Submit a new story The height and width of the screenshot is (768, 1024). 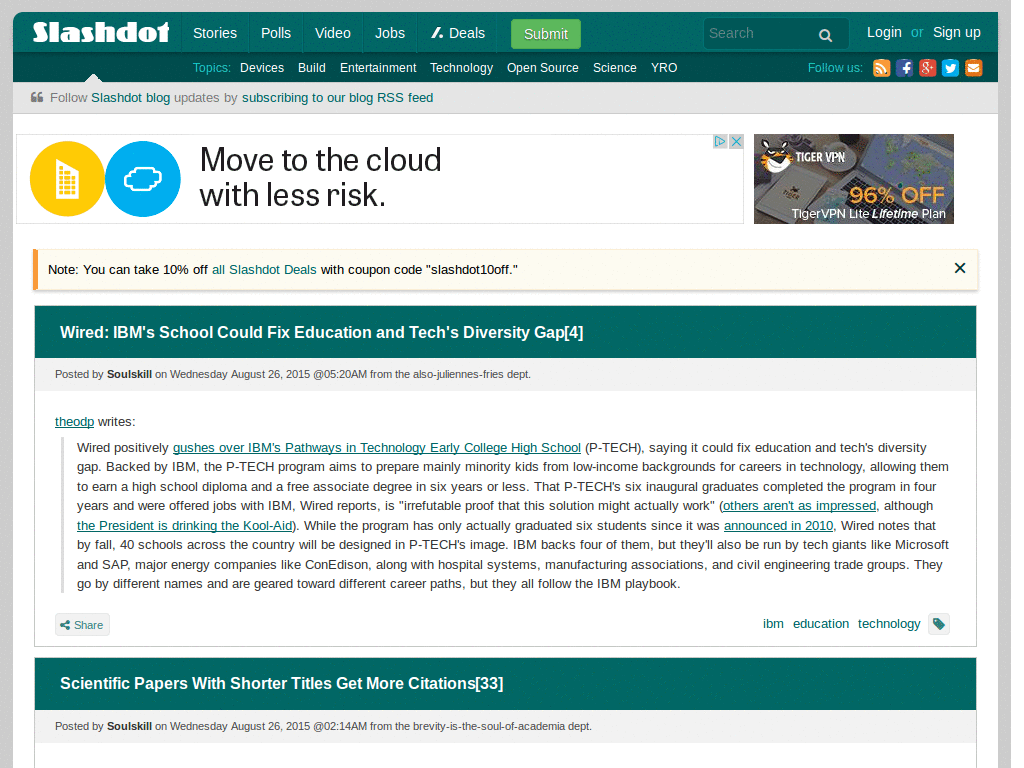click(545, 33)
